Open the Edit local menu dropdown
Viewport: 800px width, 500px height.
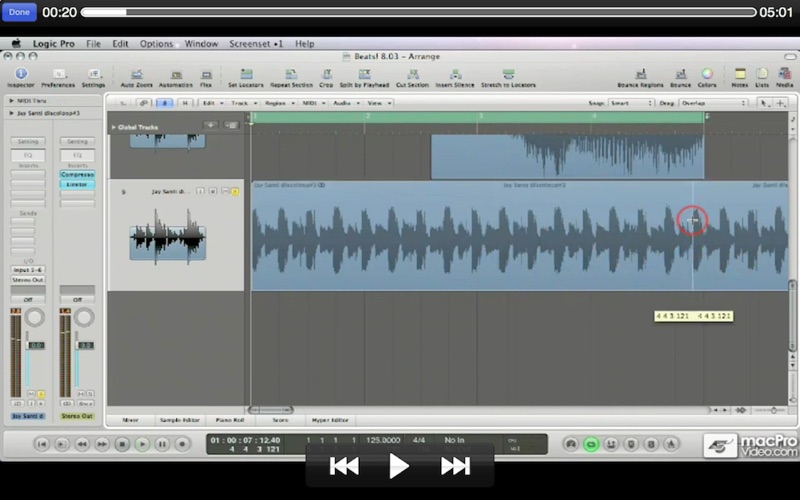[212, 103]
